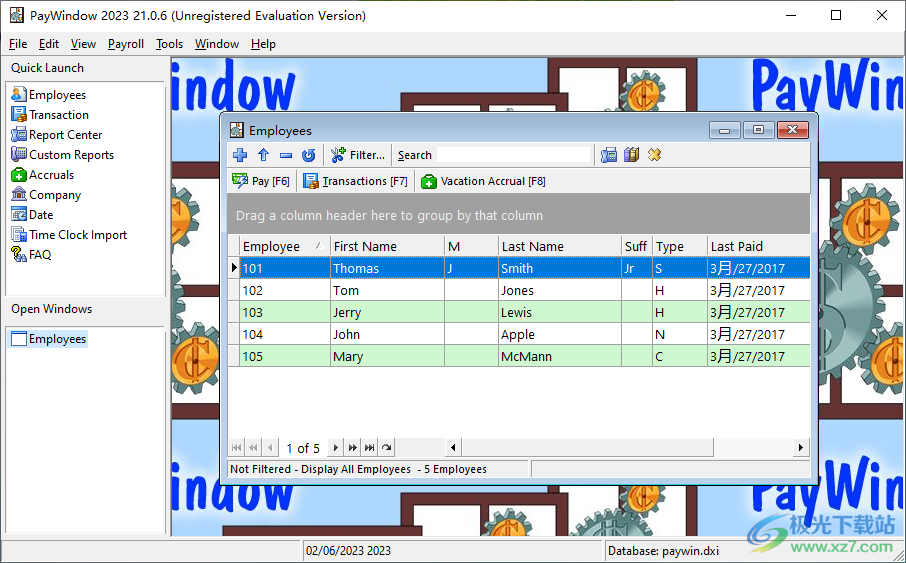Click the yellow X clear icon
Screen dimensions: 906x563
coord(654,155)
